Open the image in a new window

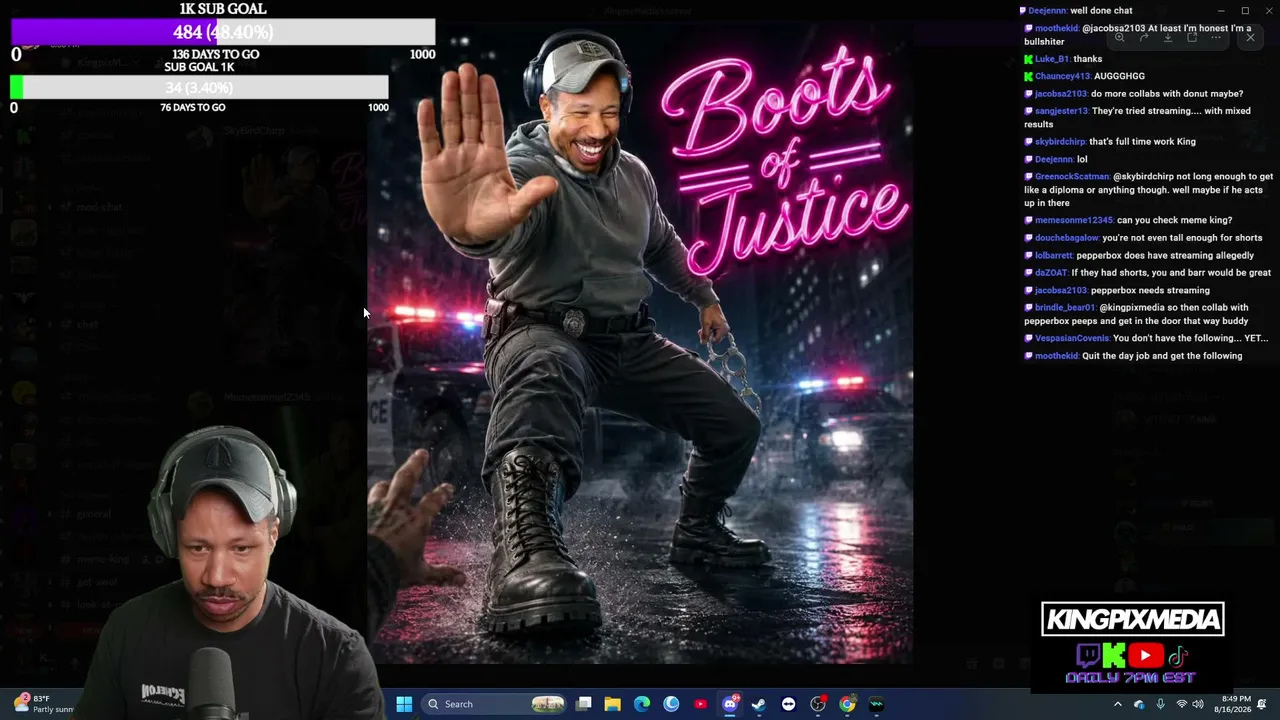coord(1192,37)
